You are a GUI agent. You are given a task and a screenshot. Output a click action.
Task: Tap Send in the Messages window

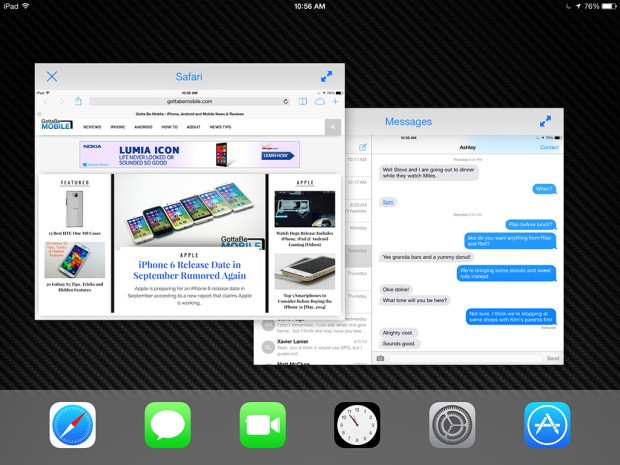553,358
